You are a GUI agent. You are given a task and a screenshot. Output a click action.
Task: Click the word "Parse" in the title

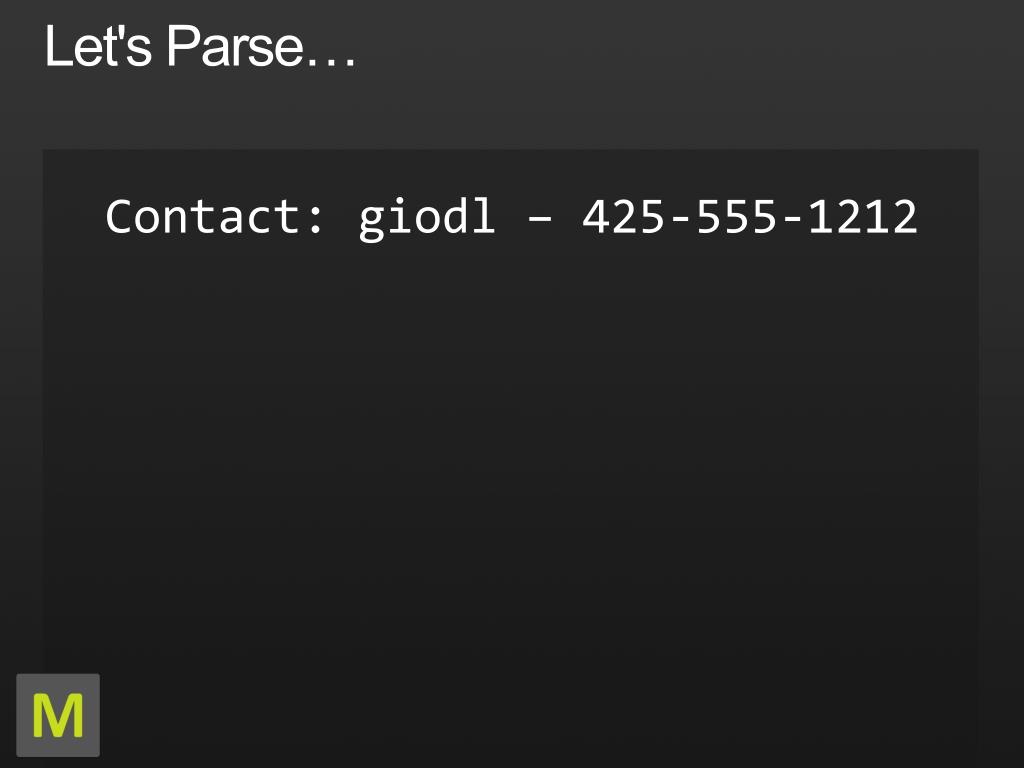[x=235, y=46]
